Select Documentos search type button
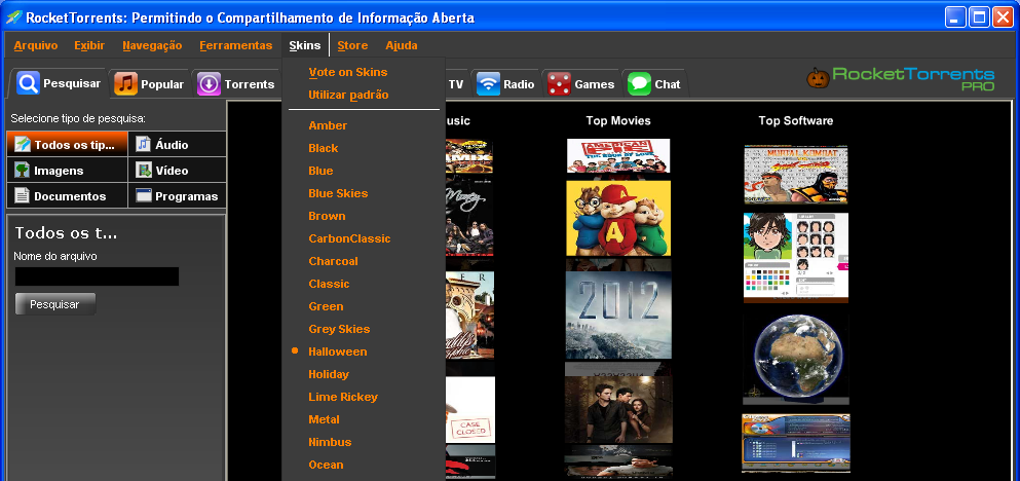Viewport: 1020px width, 481px height. 67,195
